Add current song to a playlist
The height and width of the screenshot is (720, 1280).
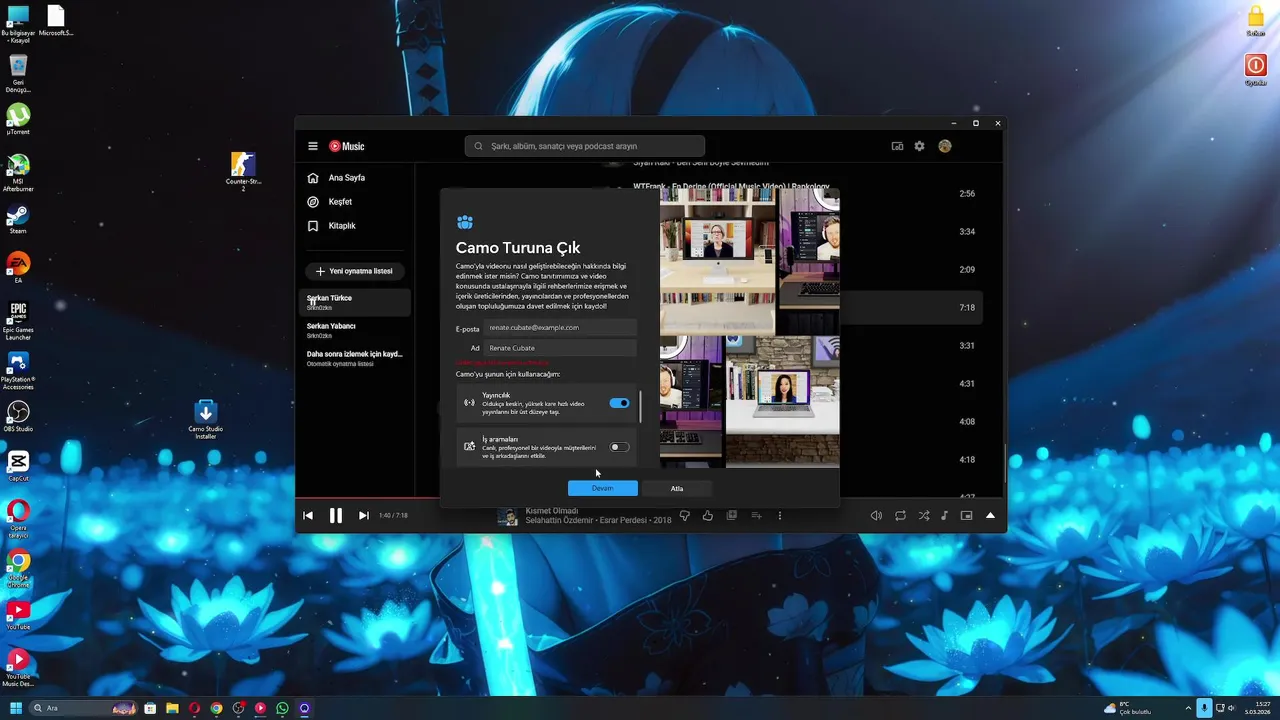756,515
